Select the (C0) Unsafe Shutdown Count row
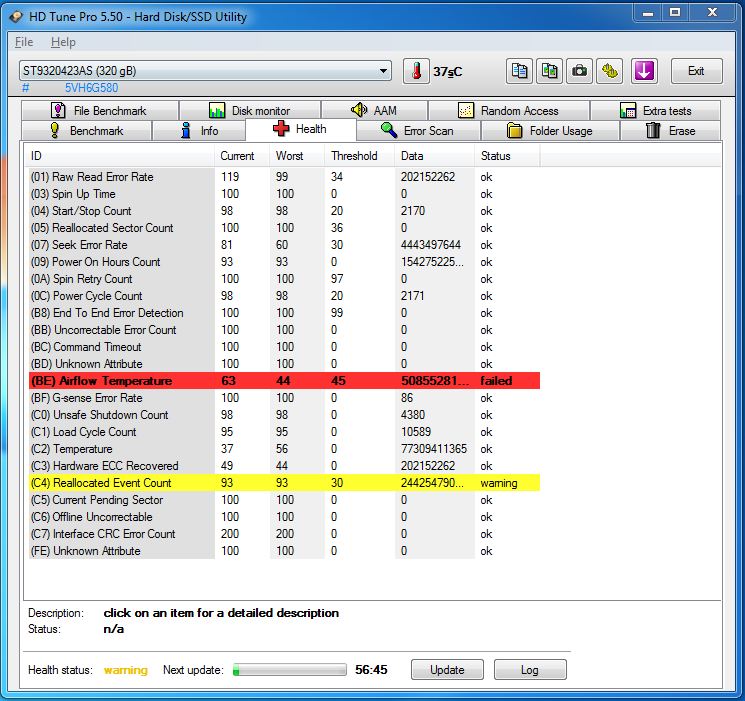 [x=284, y=415]
